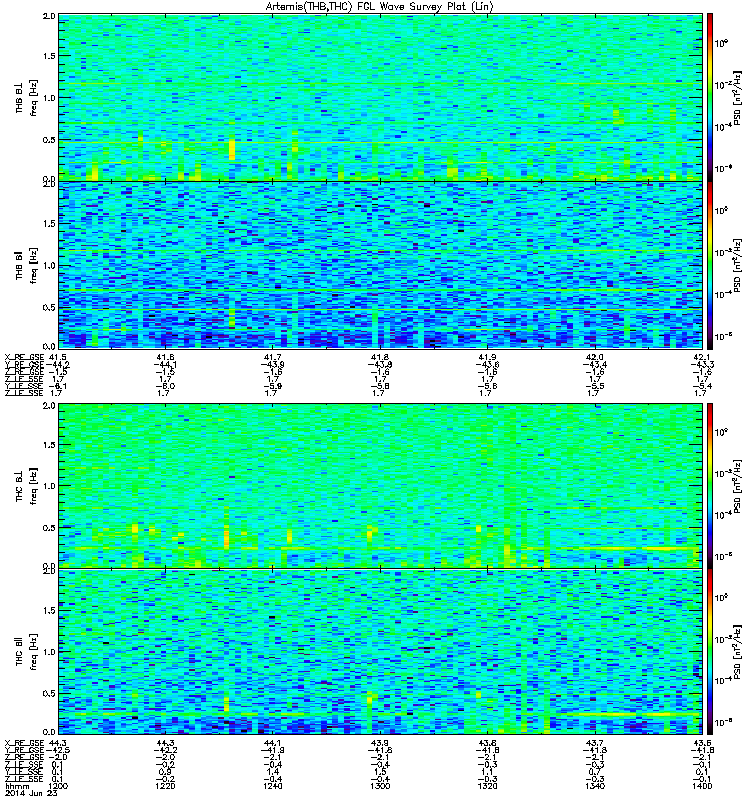Click the "1.0" frequency tick of the THC B⊥ panel

click(49, 486)
